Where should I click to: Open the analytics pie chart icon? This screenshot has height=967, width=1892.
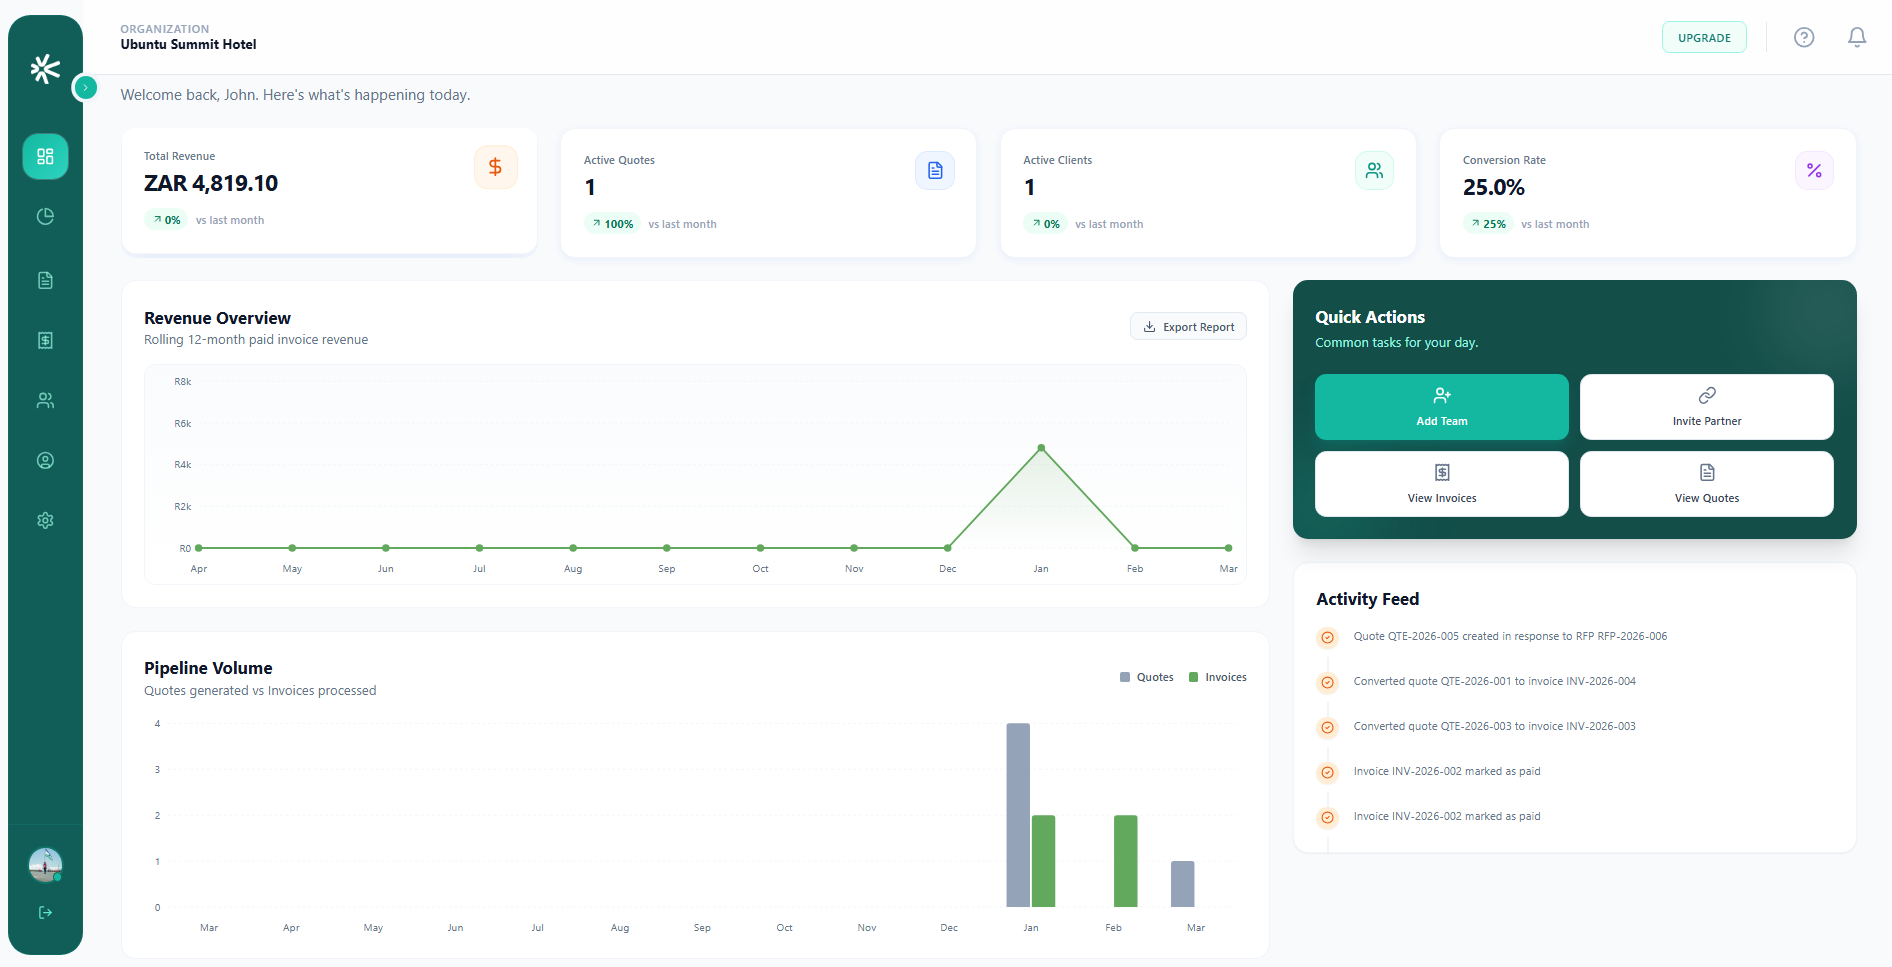coord(45,216)
